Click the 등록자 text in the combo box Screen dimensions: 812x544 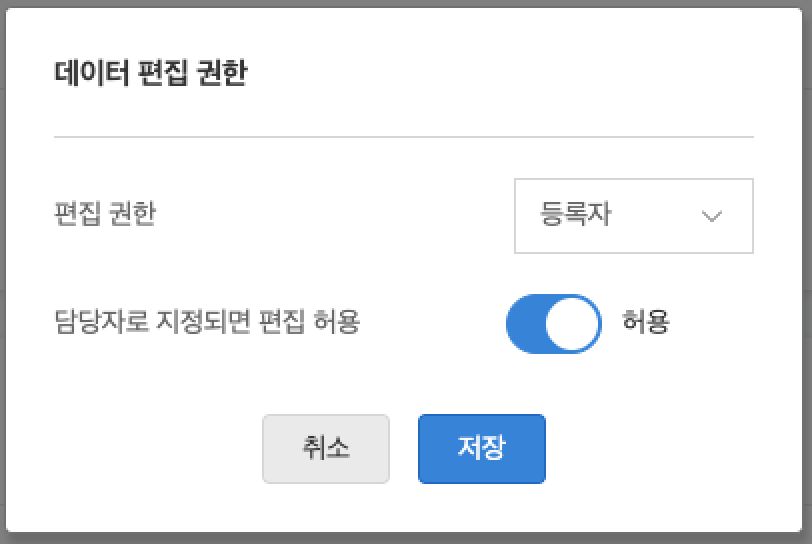(x=575, y=216)
